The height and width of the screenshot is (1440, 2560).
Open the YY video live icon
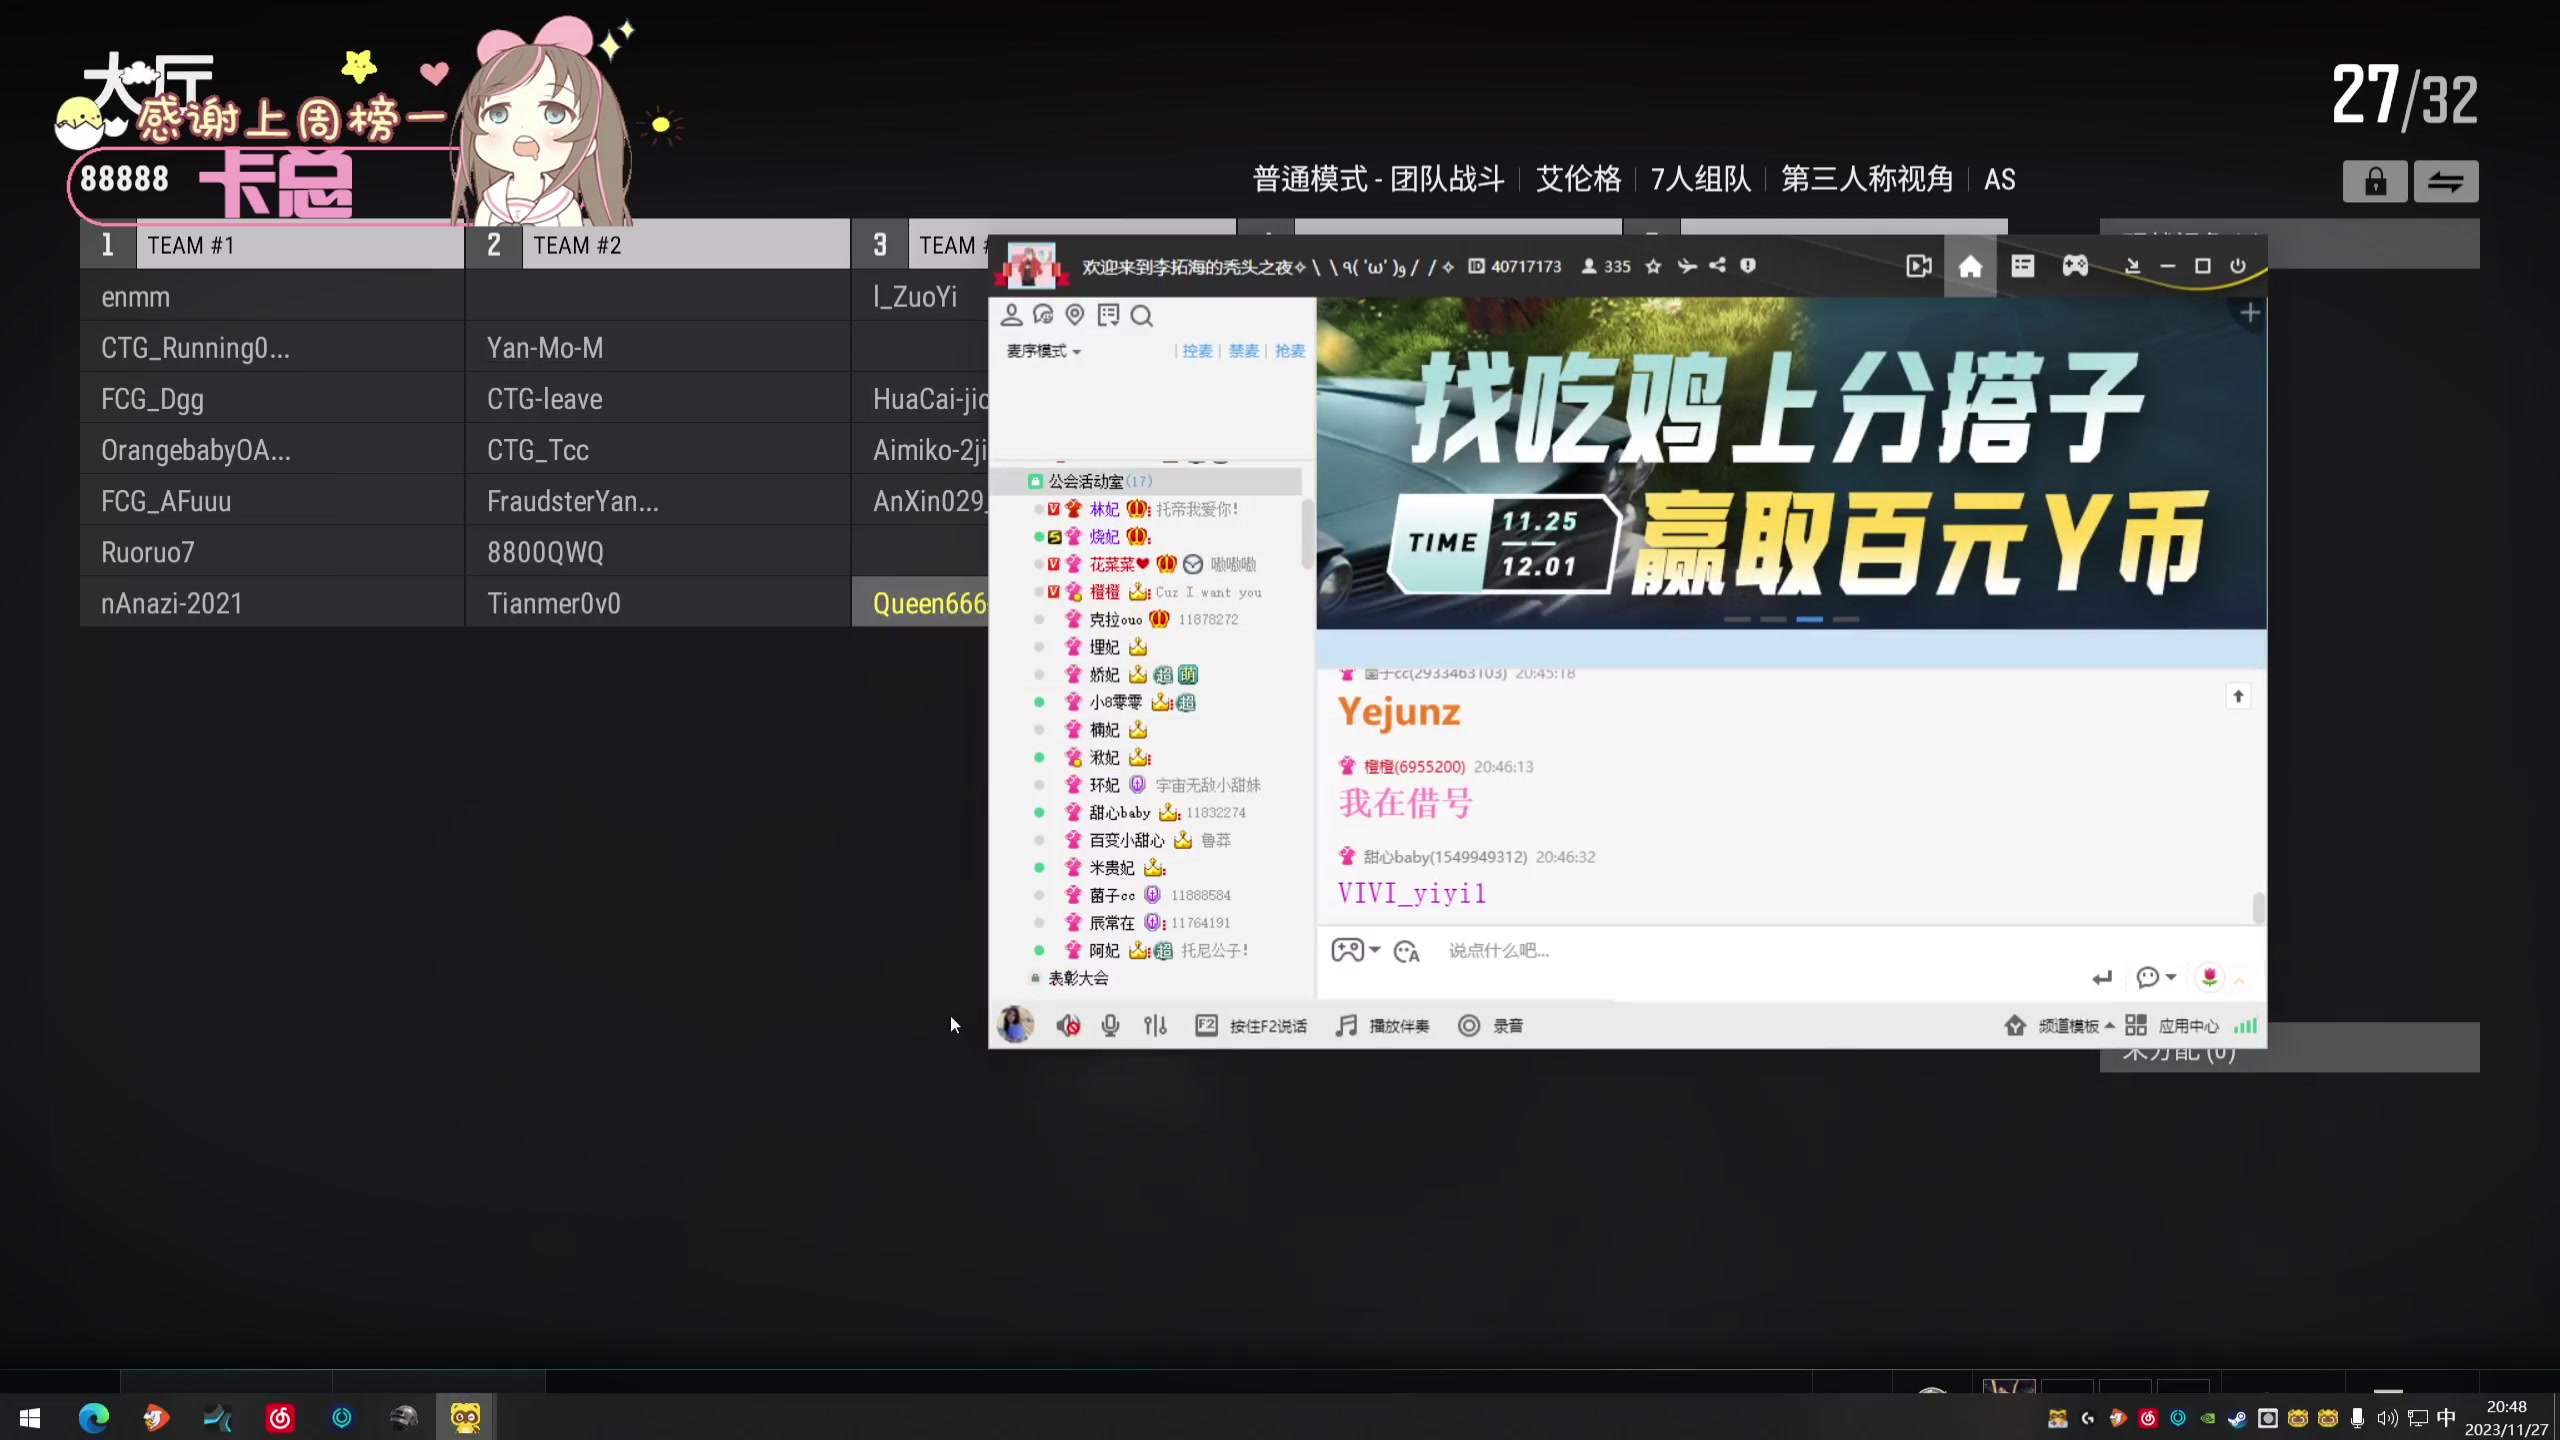pos(1918,266)
